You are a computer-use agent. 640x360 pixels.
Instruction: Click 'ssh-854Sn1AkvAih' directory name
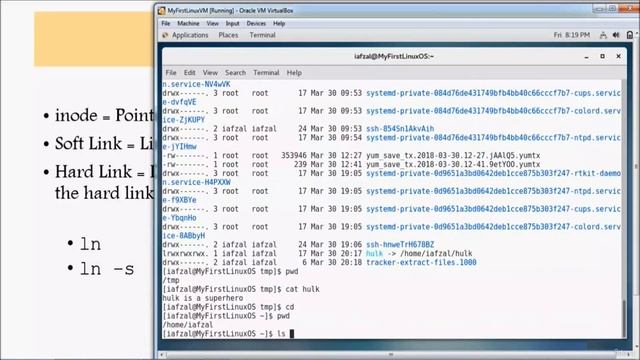(x=400, y=129)
